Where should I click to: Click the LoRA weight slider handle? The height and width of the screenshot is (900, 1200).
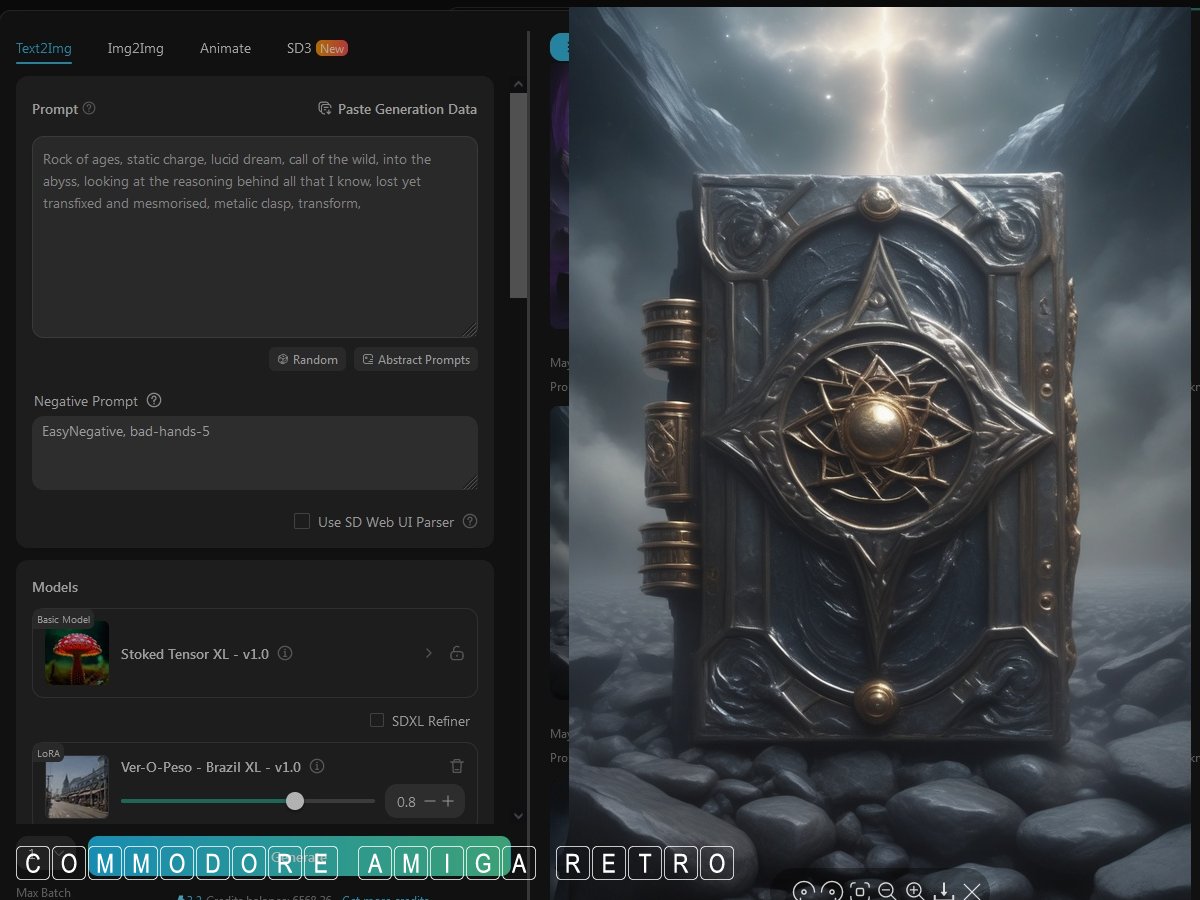click(294, 801)
